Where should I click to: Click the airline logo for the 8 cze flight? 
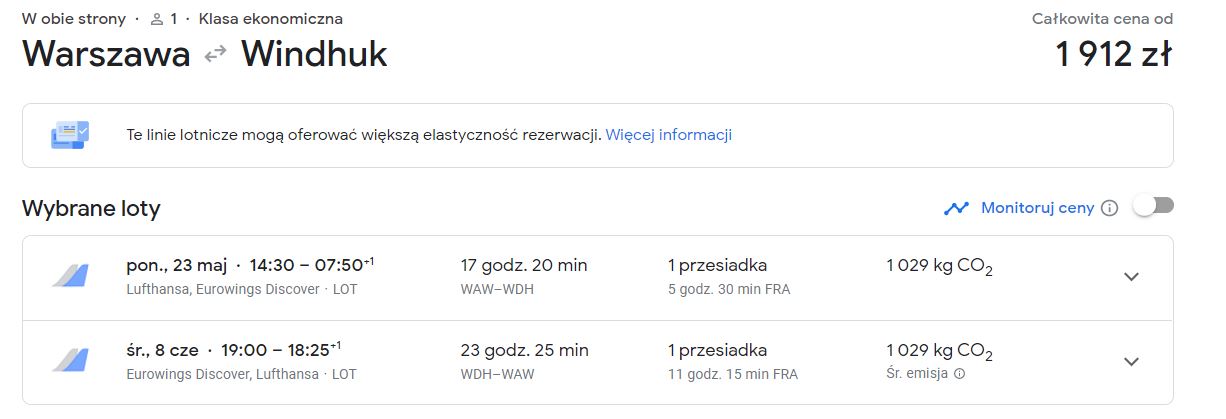pyautogui.click(x=71, y=361)
